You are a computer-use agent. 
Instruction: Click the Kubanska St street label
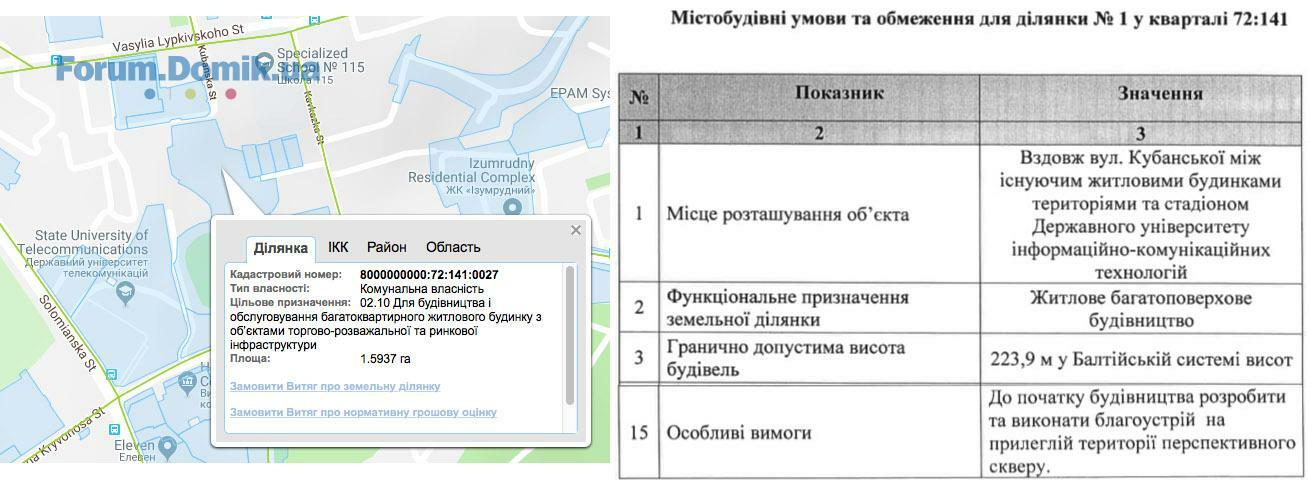point(207,71)
